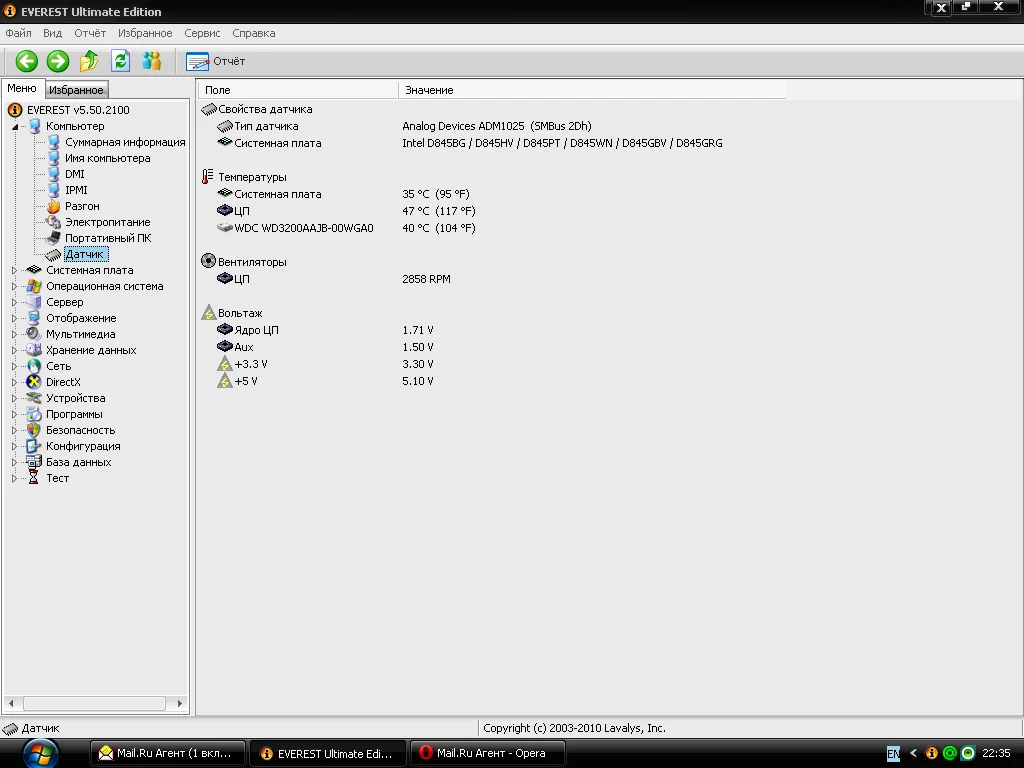Select Суммарная информация in the tree

coord(125,142)
